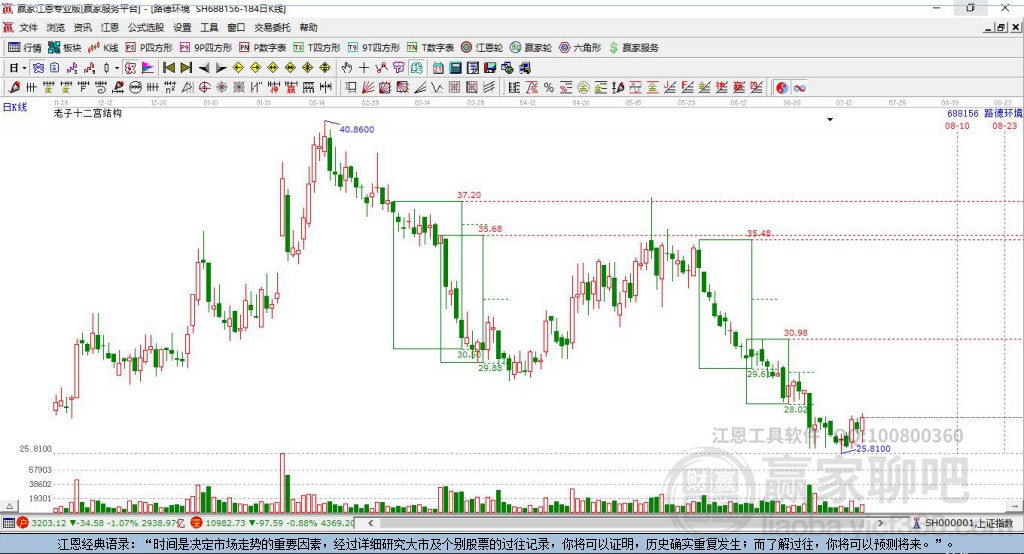Open the 行情 market quotes view

pyautogui.click(x=25, y=48)
